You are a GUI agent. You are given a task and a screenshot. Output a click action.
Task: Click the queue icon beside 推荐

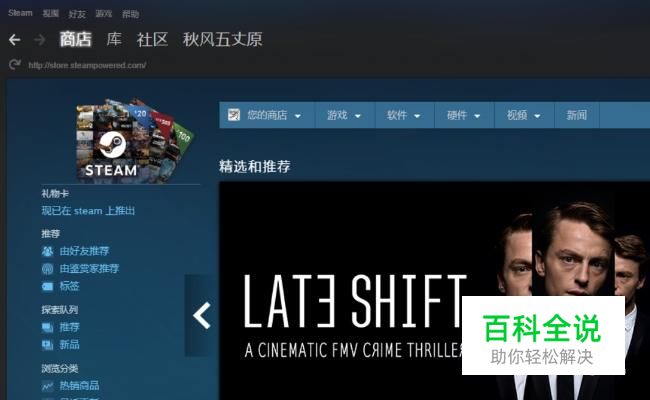(47, 327)
